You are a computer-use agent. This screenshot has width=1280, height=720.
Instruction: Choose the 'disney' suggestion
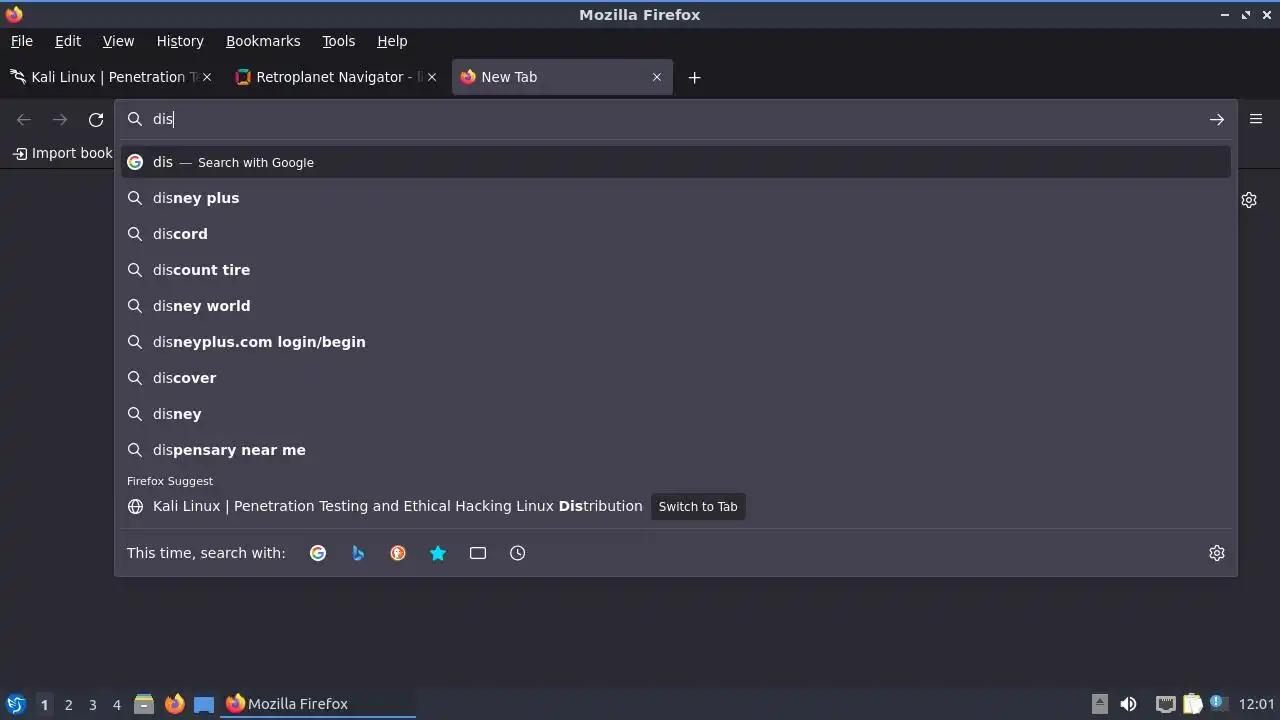coord(676,414)
